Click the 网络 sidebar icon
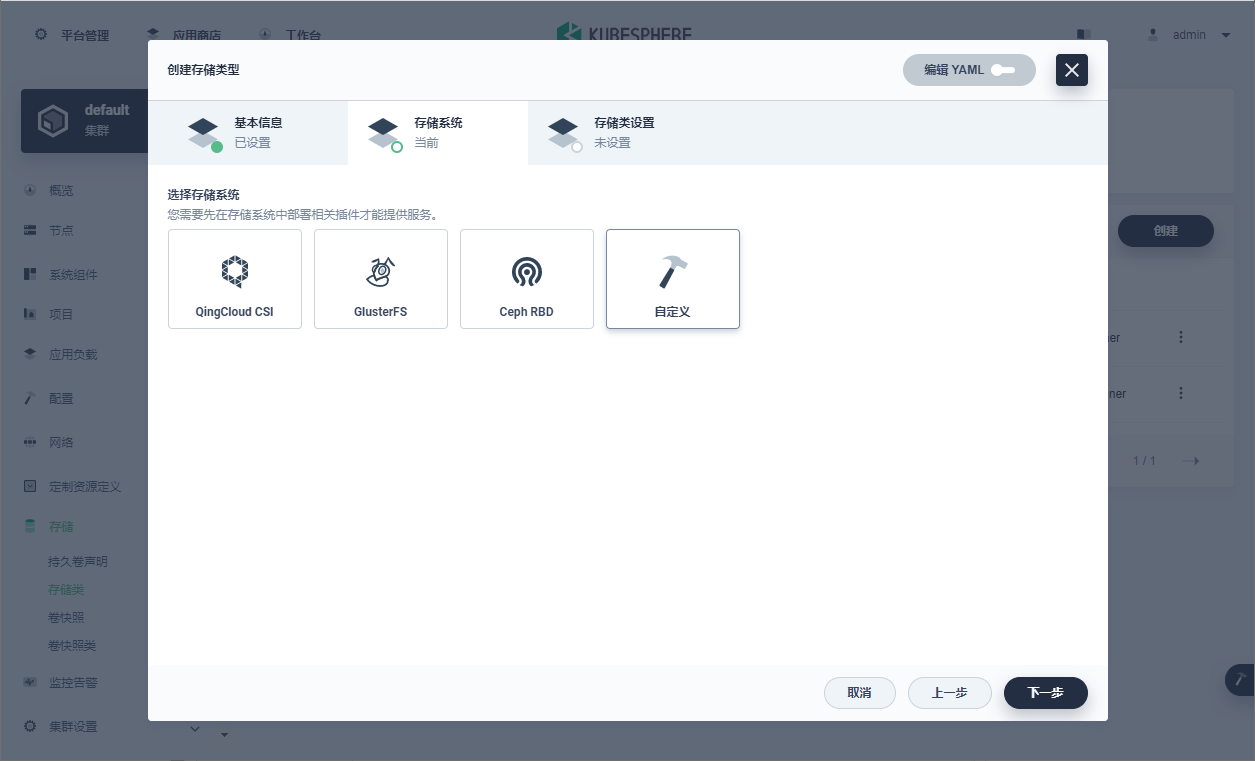 30,442
